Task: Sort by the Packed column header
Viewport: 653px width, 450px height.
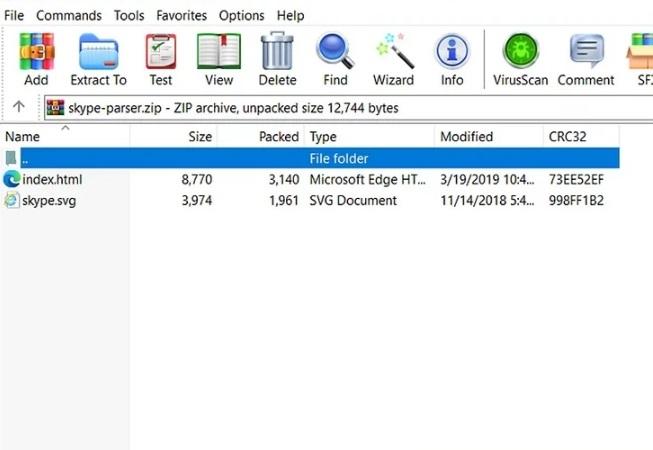Action: pos(261,136)
